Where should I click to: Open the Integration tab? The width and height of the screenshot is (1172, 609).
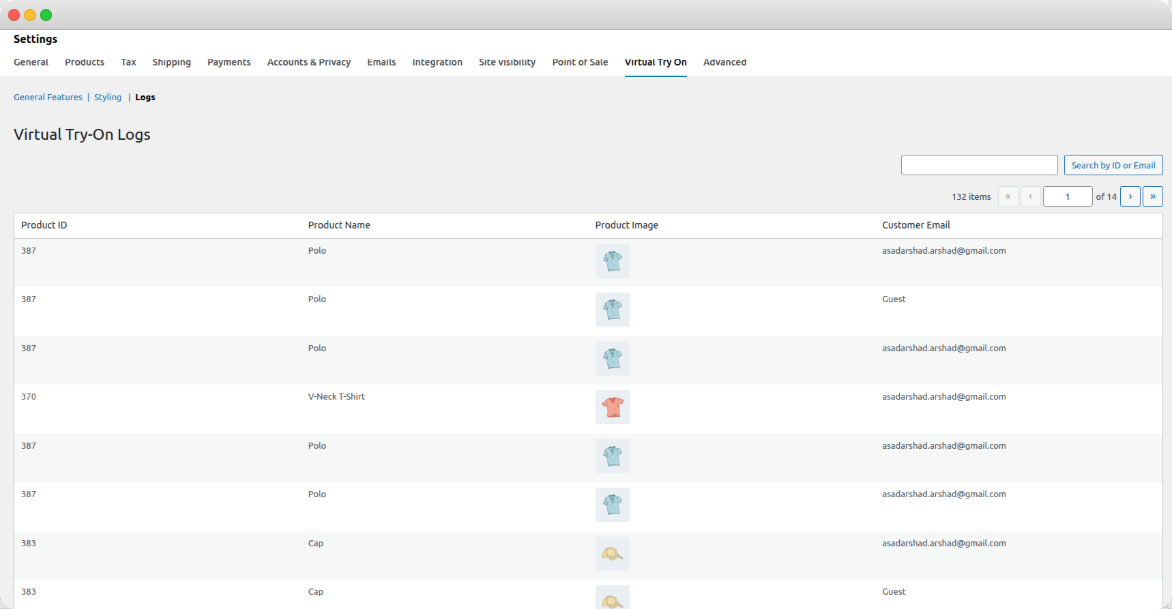point(437,62)
